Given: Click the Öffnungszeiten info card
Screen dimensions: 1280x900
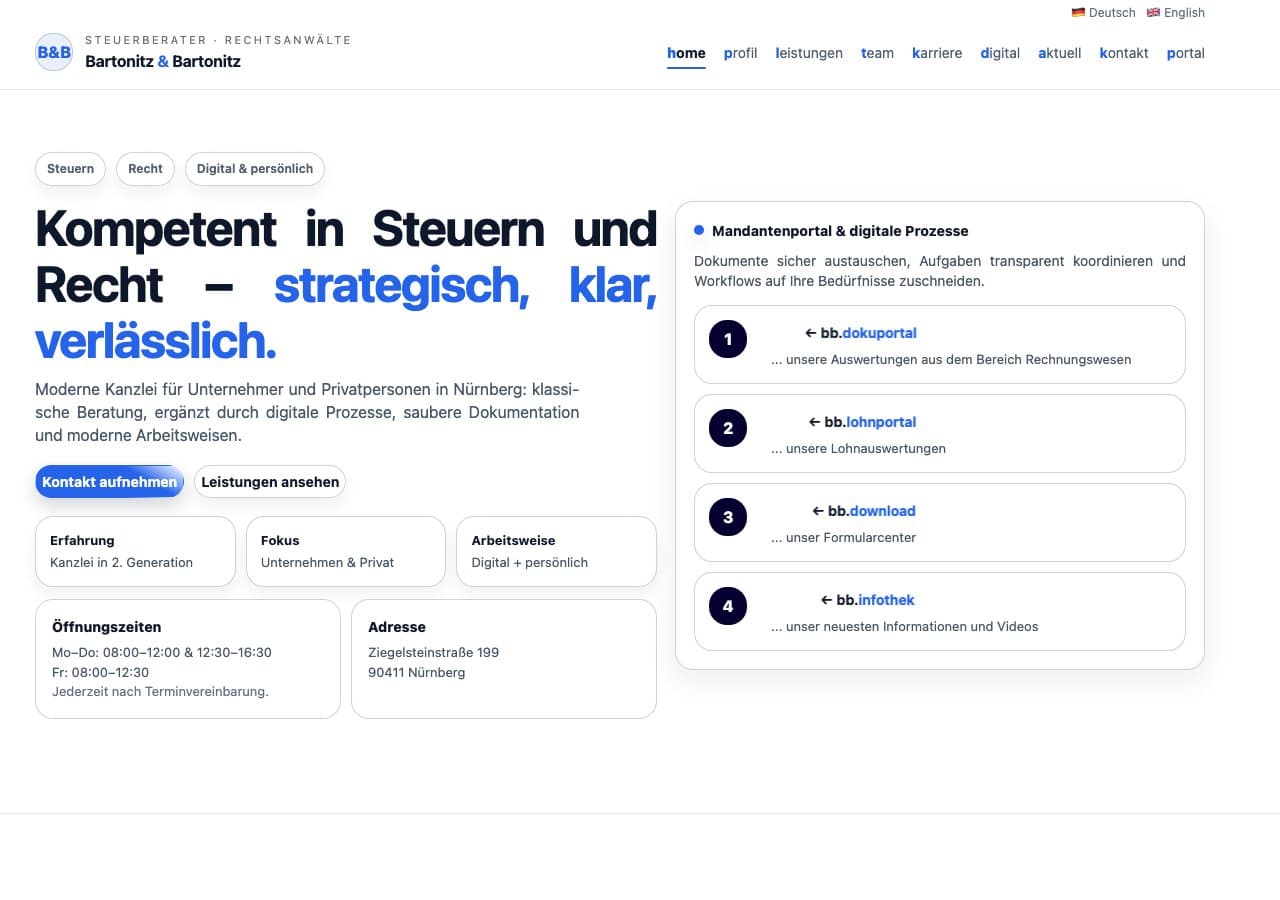Looking at the screenshot, I should [x=188, y=658].
